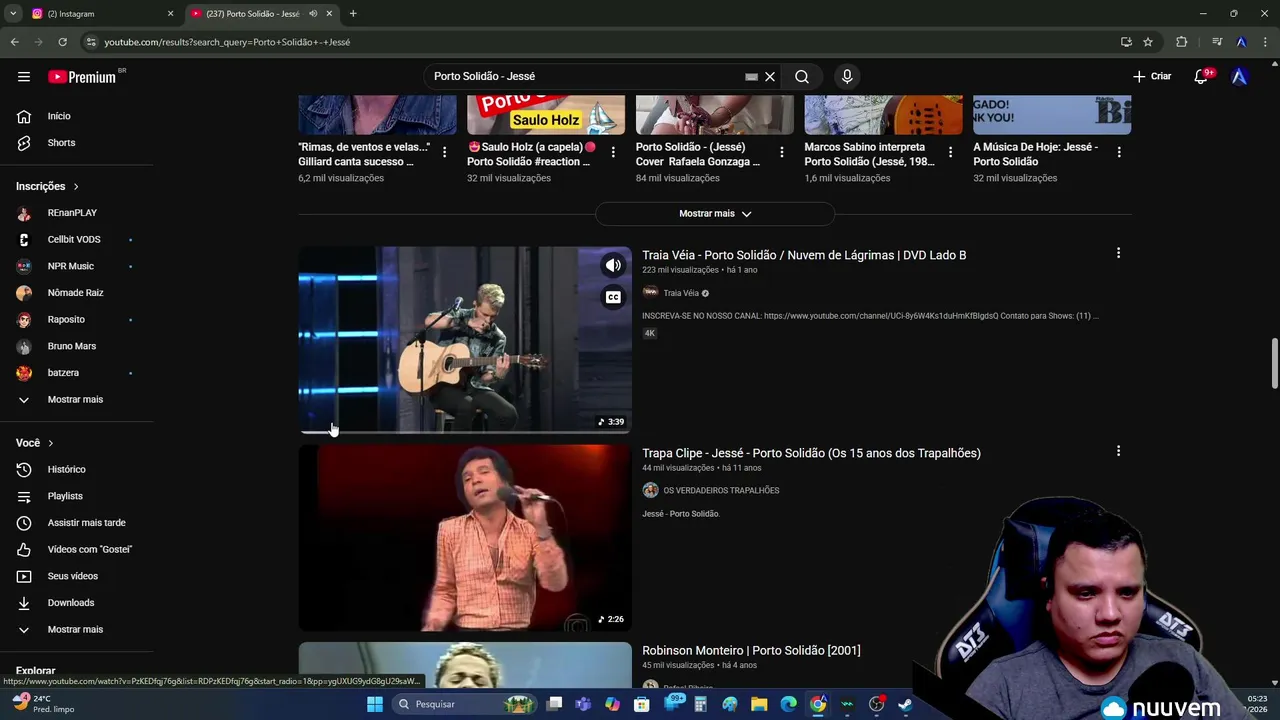Open notifications bell
This screenshot has width=1280, height=720.
[x=1201, y=77]
